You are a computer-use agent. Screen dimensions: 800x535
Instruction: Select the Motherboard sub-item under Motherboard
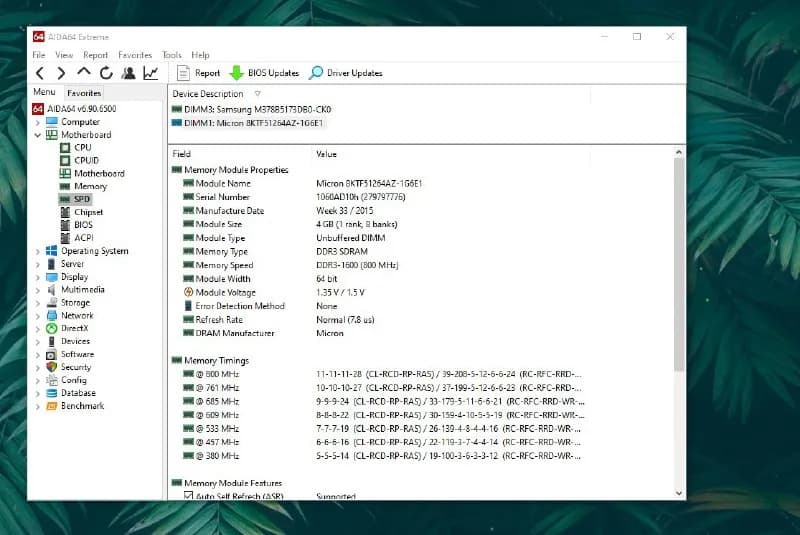tap(92, 173)
